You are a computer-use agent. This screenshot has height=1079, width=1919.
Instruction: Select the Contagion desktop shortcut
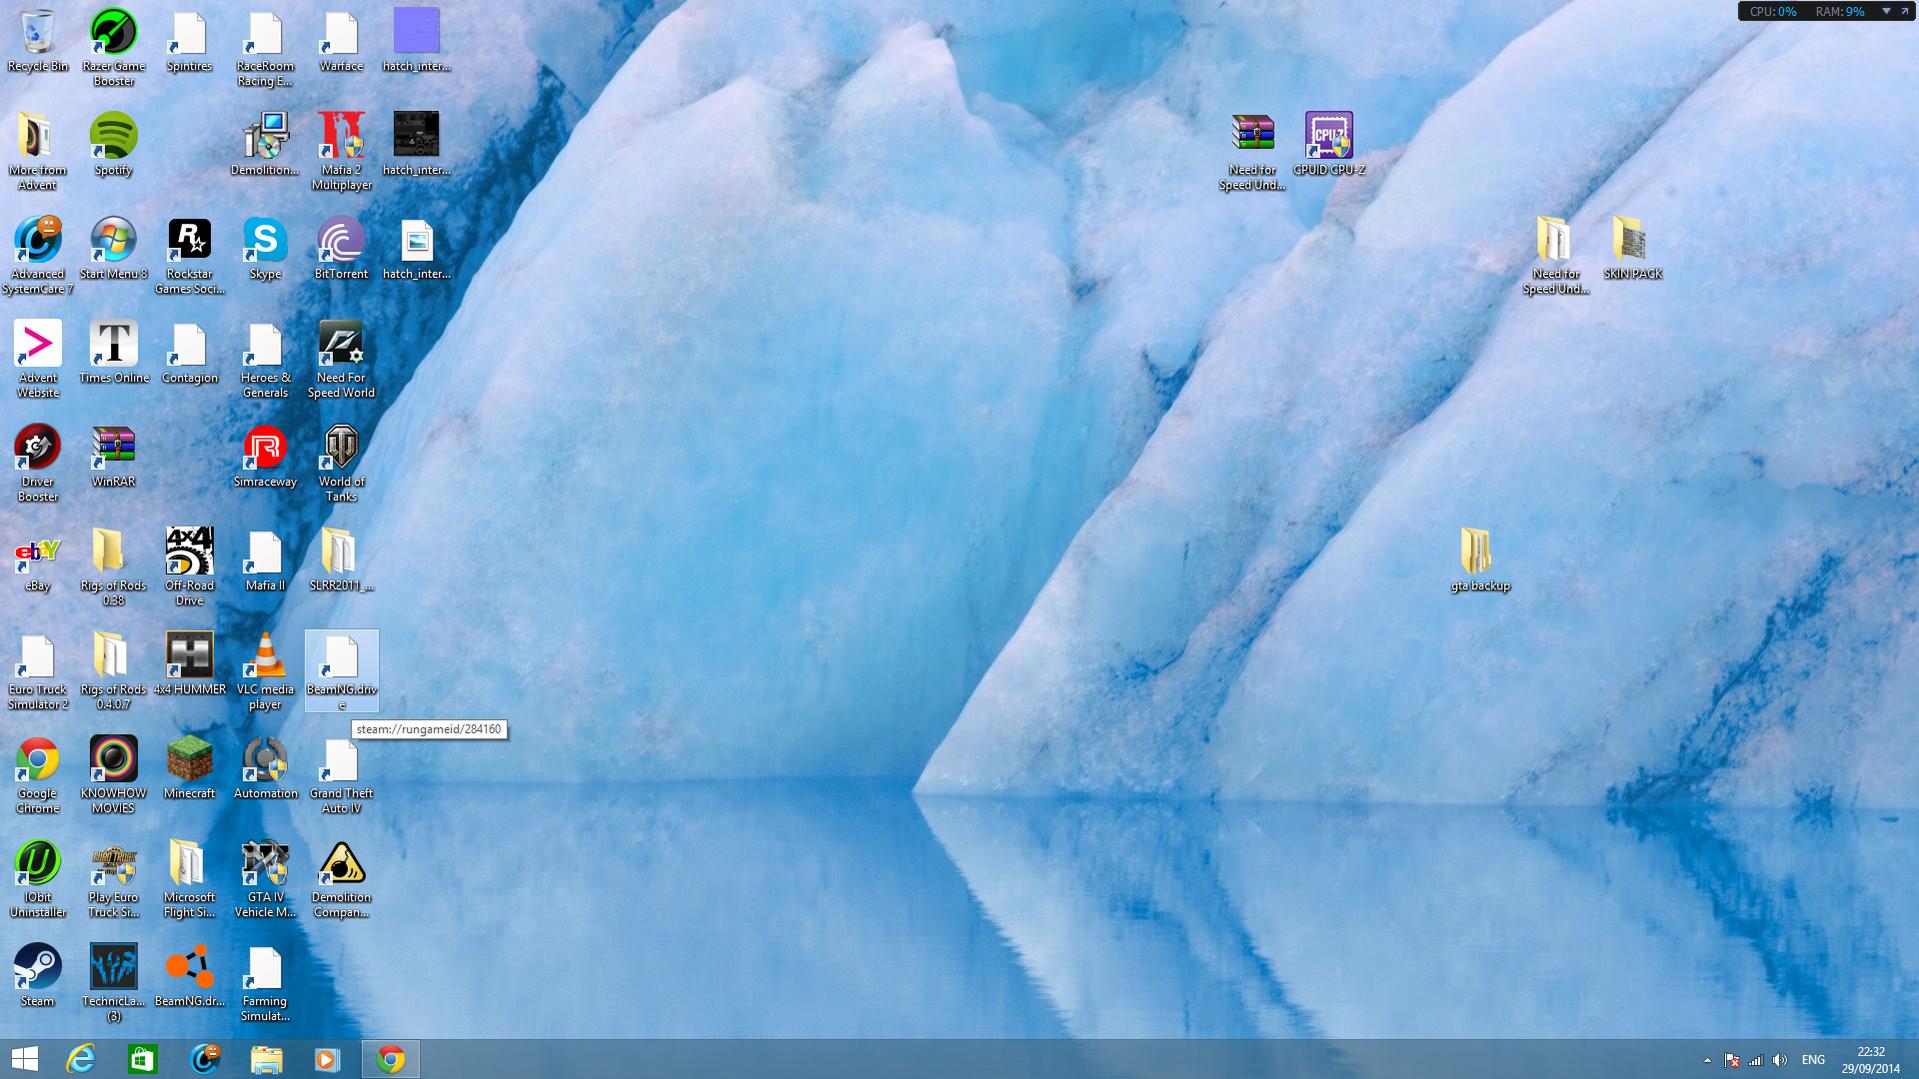(189, 353)
